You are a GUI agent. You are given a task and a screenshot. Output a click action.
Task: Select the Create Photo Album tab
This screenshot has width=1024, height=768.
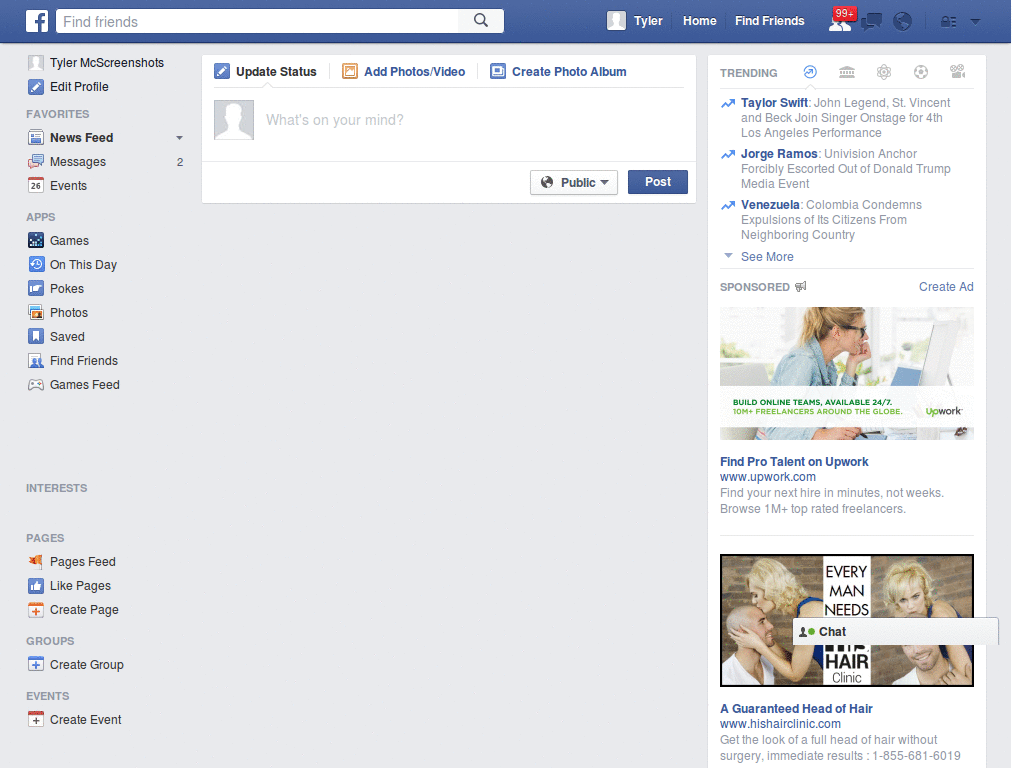[x=558, y=72]
